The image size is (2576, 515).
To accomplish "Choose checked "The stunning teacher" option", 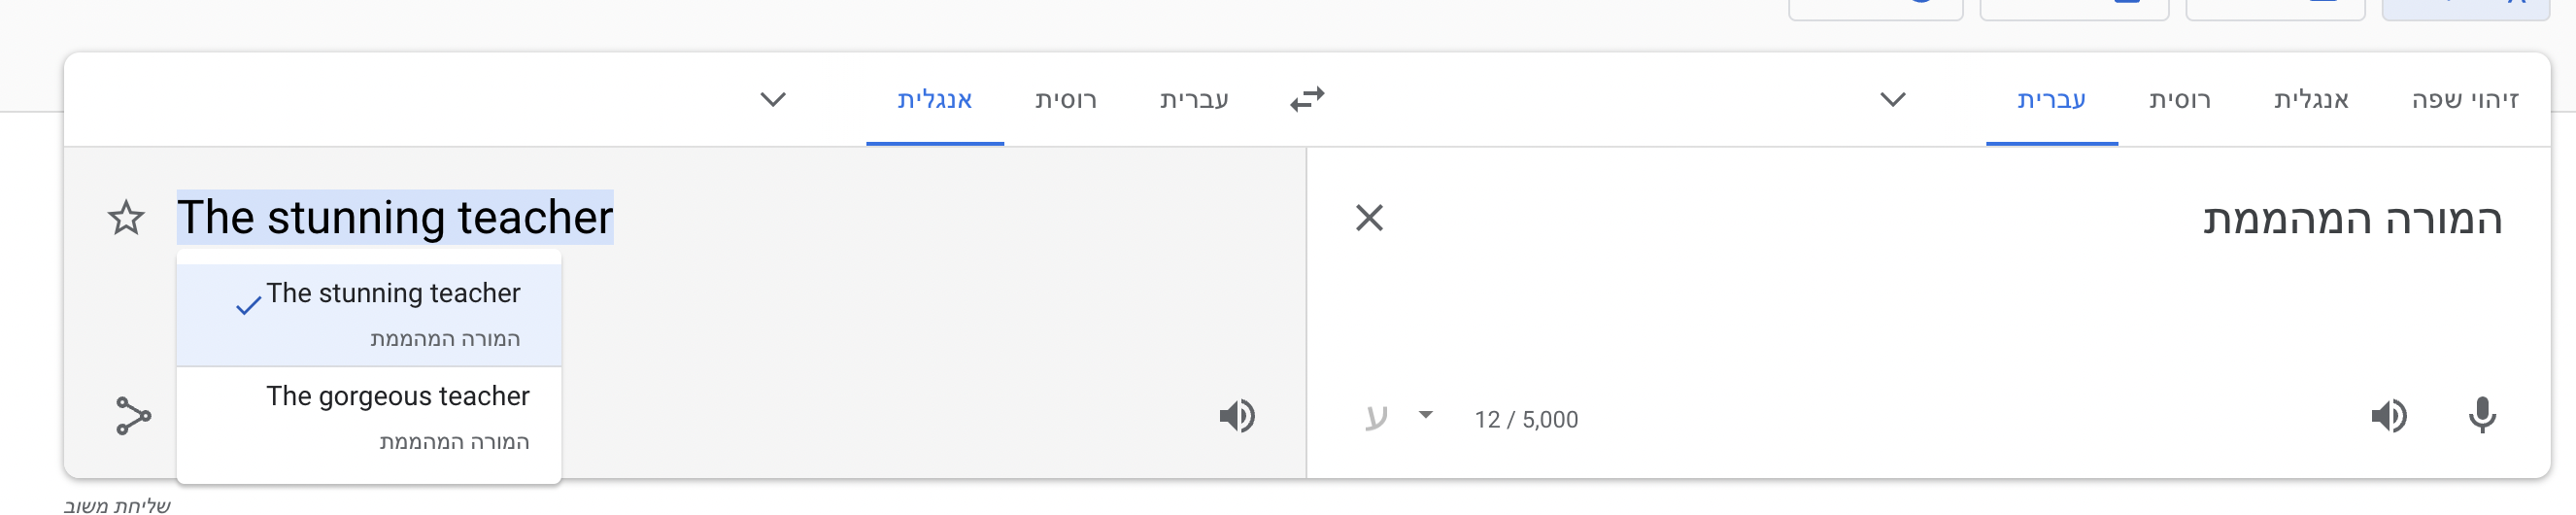I will pyautogui.click(x=392, y=312).
